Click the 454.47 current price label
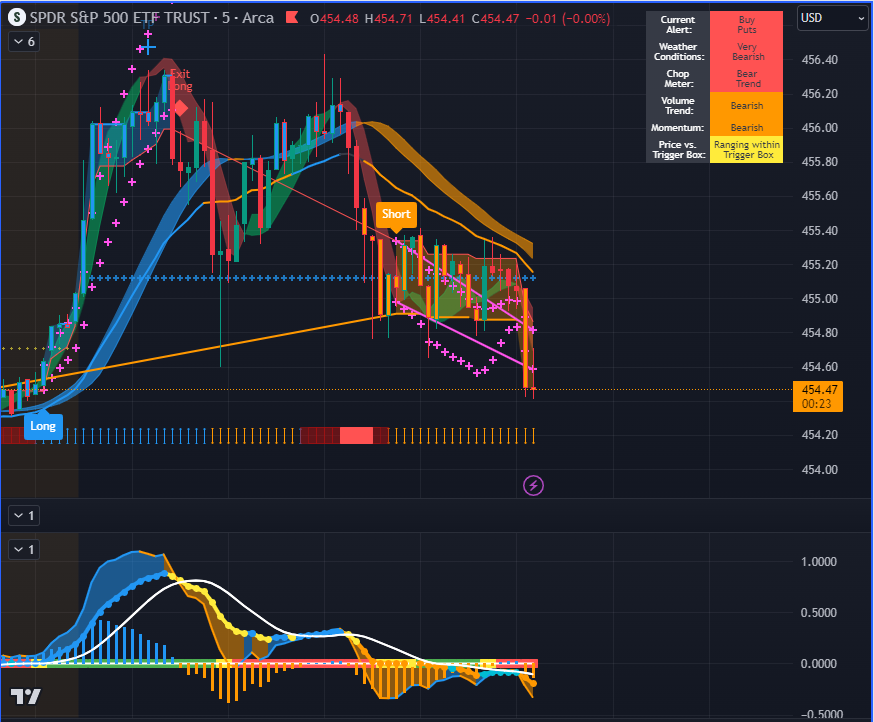Viewport: 874px width, 722px height. click(818, 390)
